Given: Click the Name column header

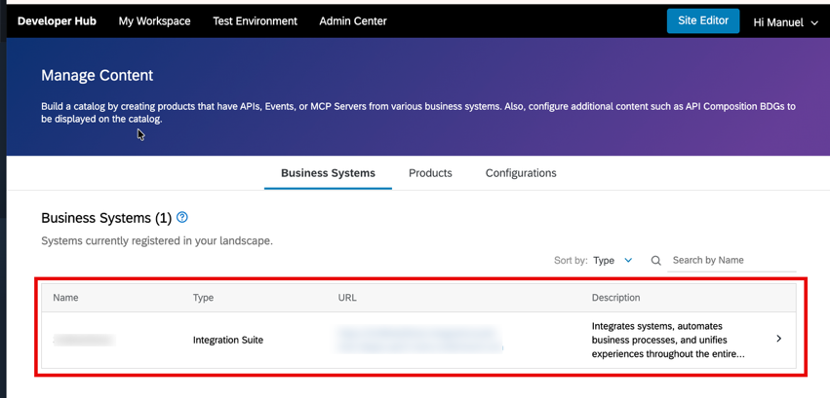Looking at the screenshot, I should 65,298.
